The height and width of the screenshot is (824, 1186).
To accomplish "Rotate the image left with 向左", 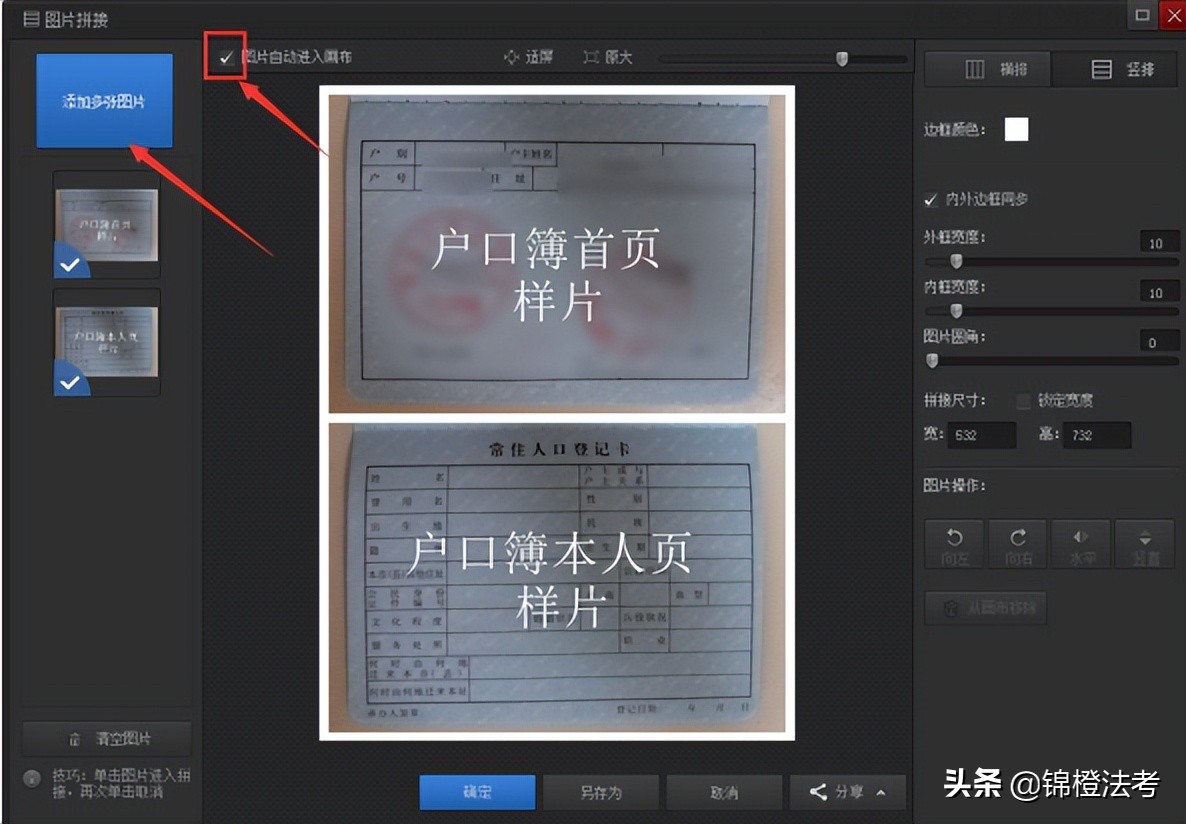I will pyautogui.click(x=953, y=544).
